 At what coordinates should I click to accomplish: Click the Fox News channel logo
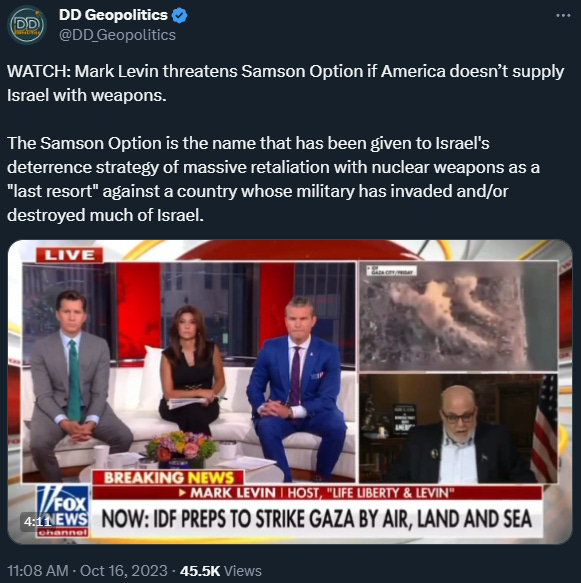pos(63,511)
